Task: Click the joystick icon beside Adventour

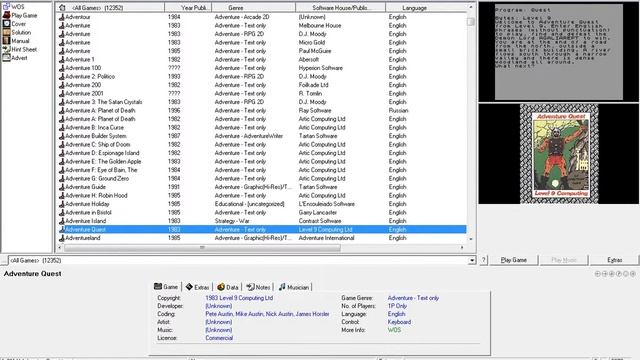Action: click(62, 17)
